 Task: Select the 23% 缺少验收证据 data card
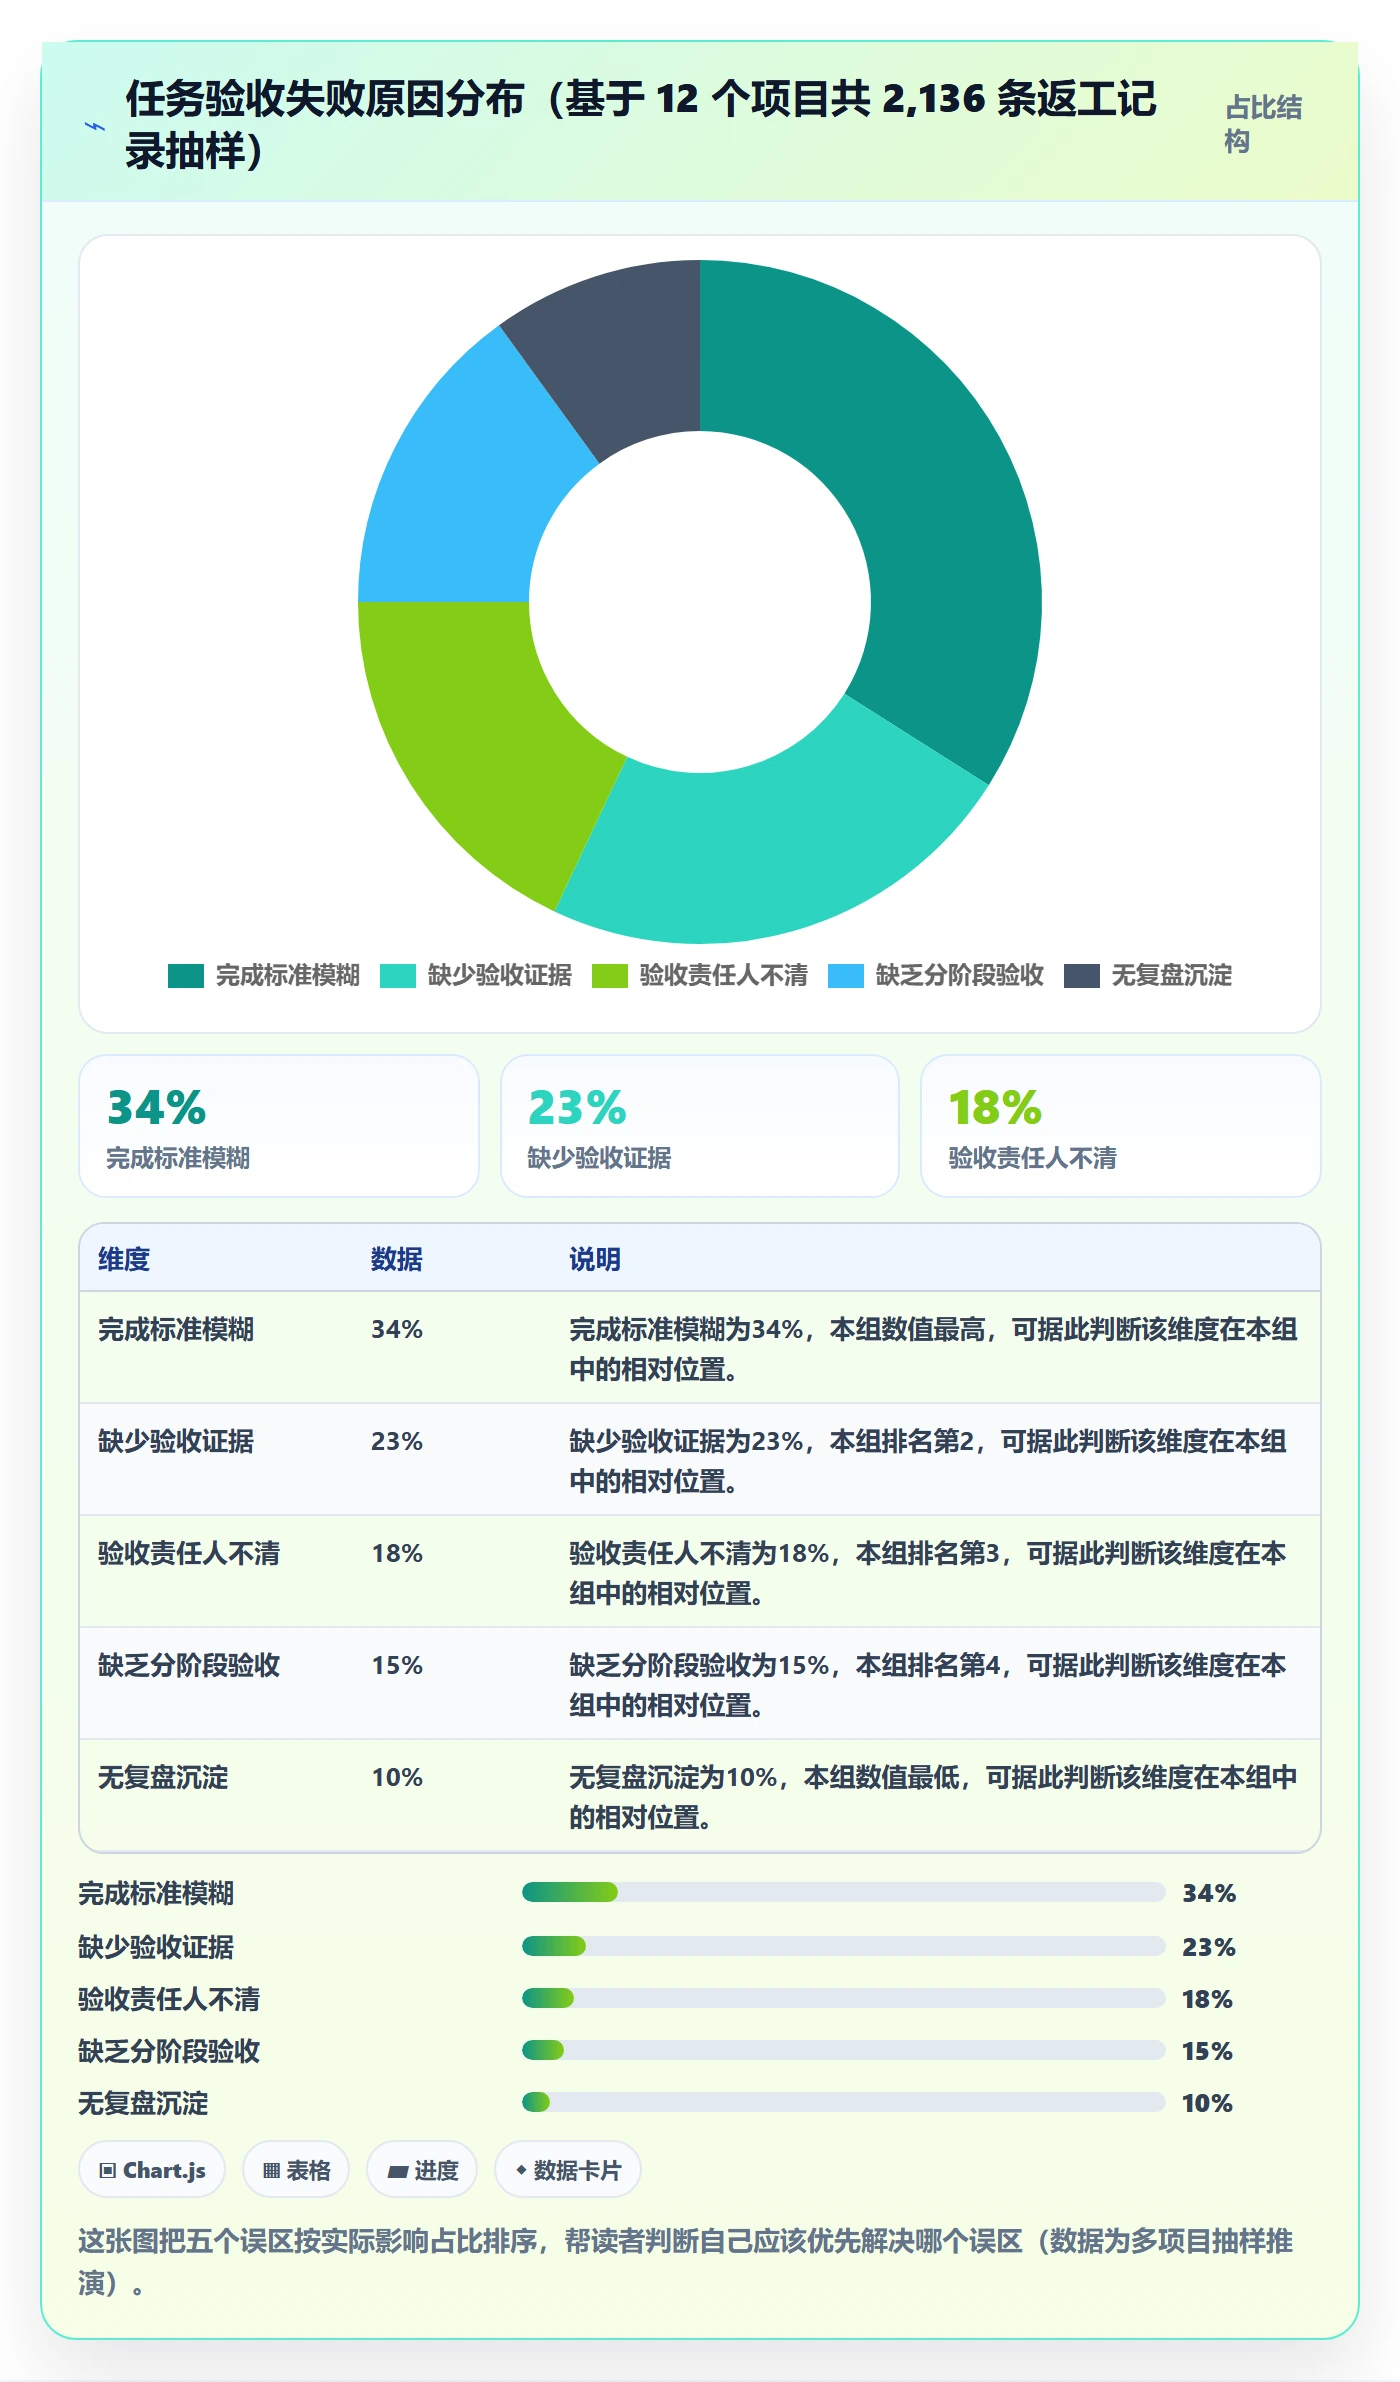(x=700, y=1126)
